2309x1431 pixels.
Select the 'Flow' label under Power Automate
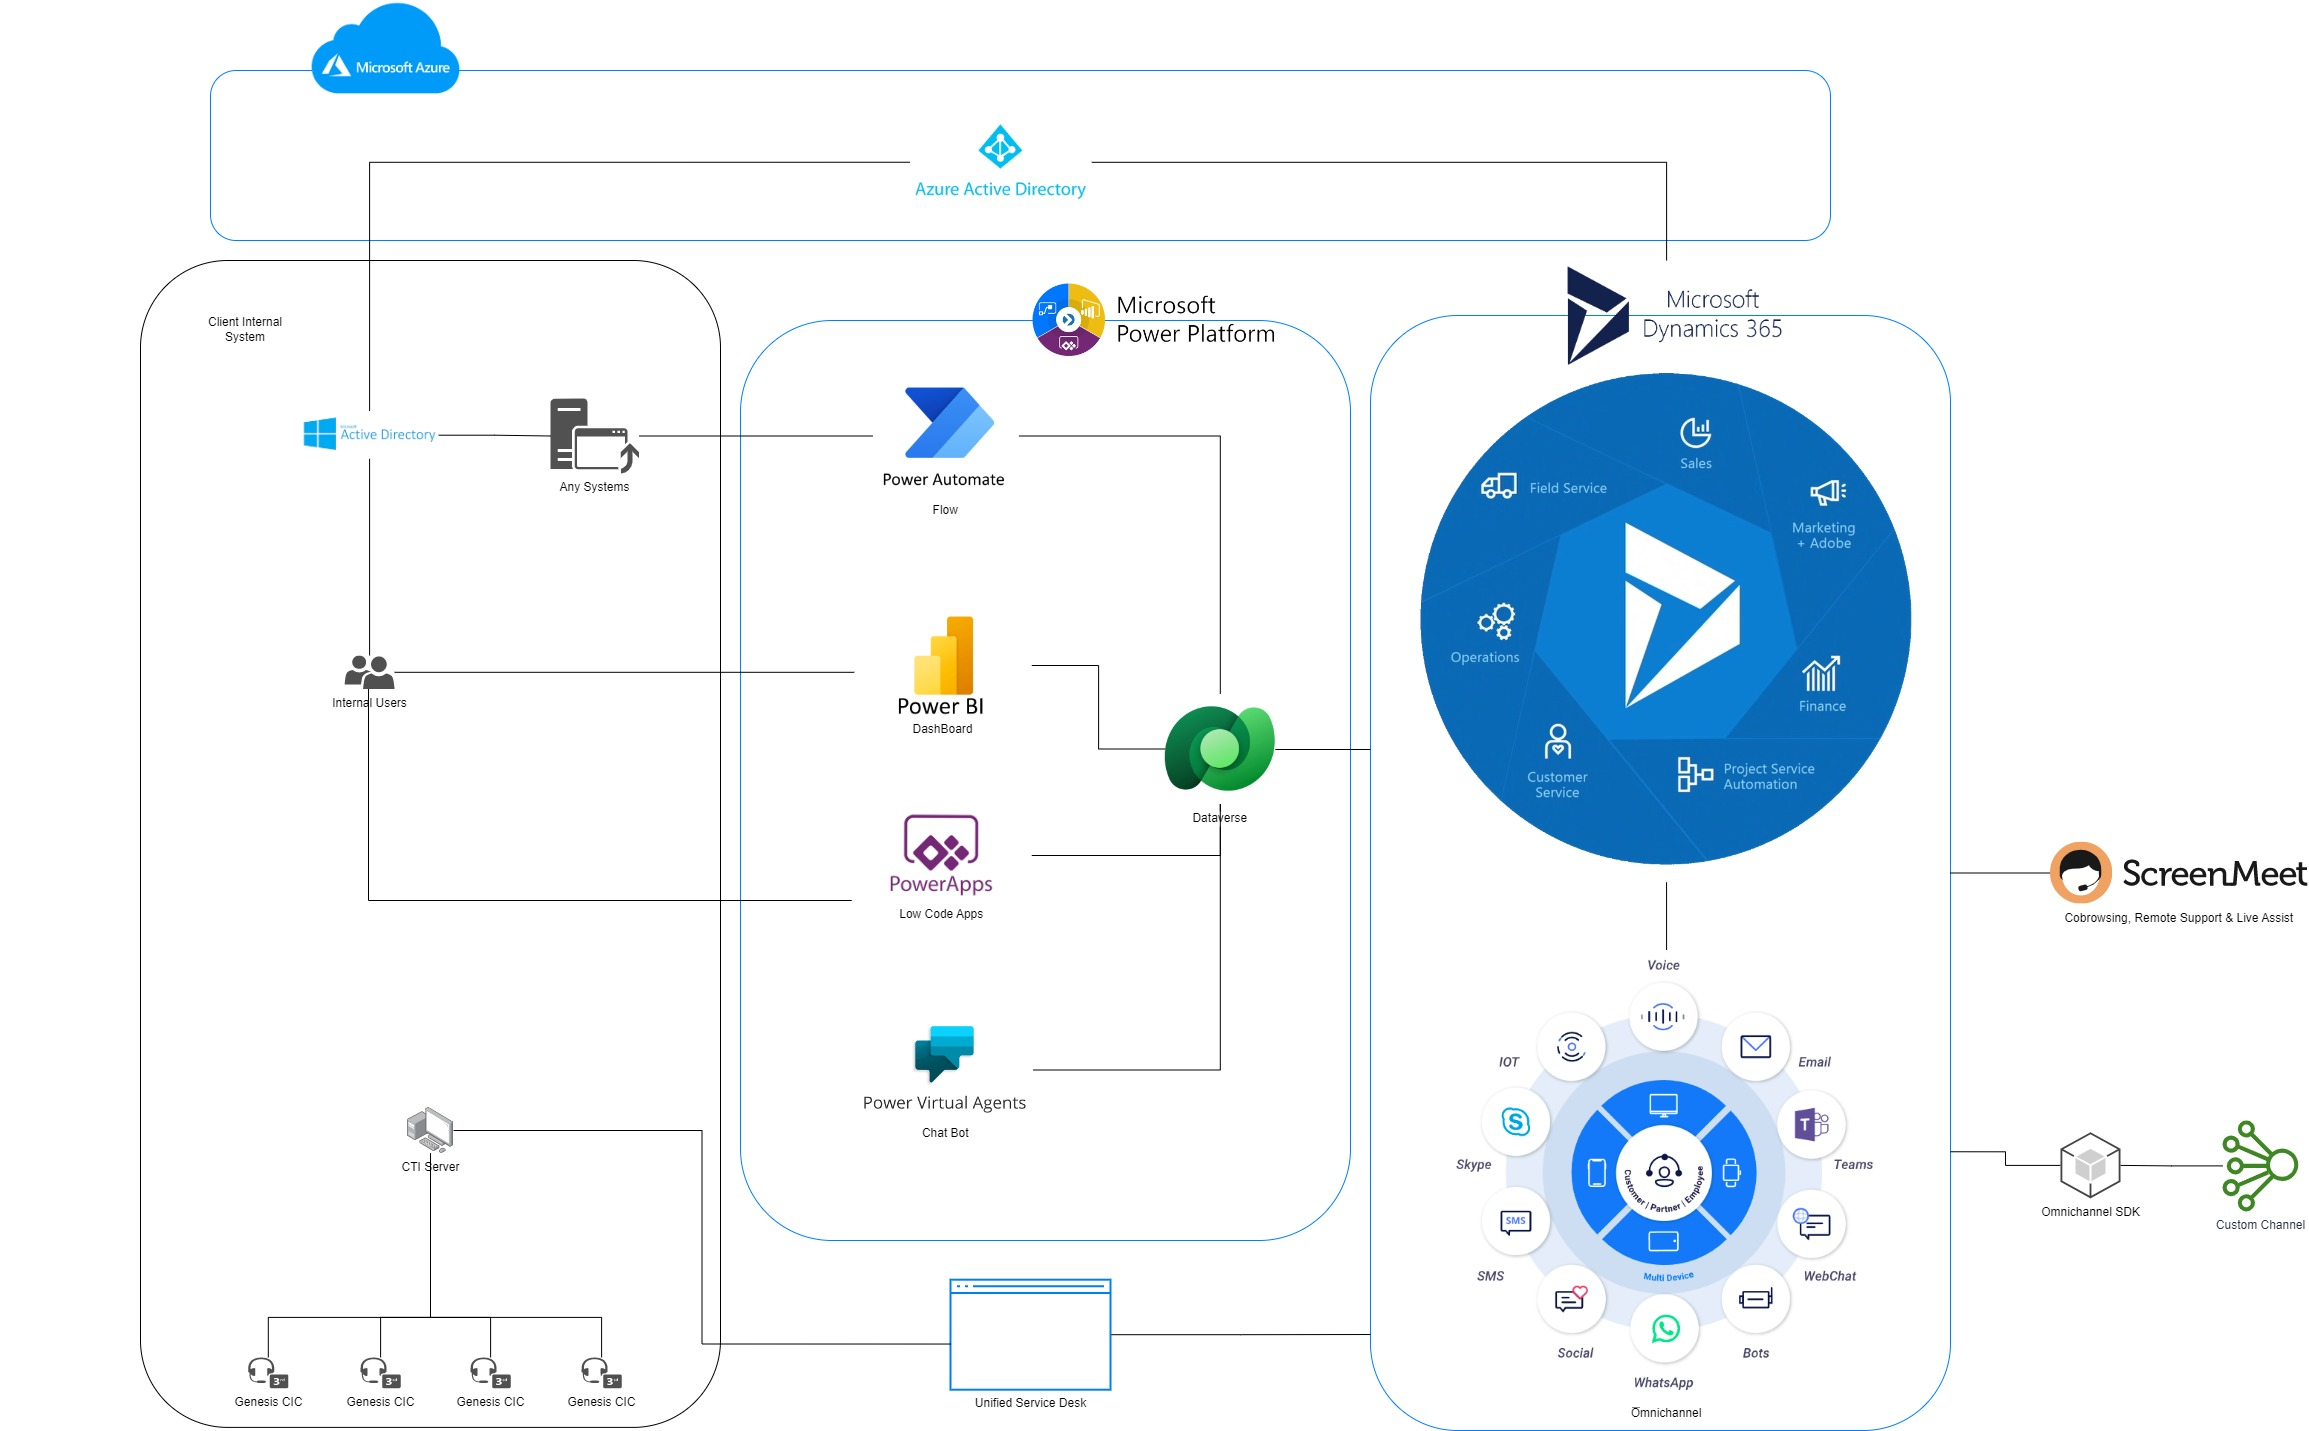coord(945,510)
